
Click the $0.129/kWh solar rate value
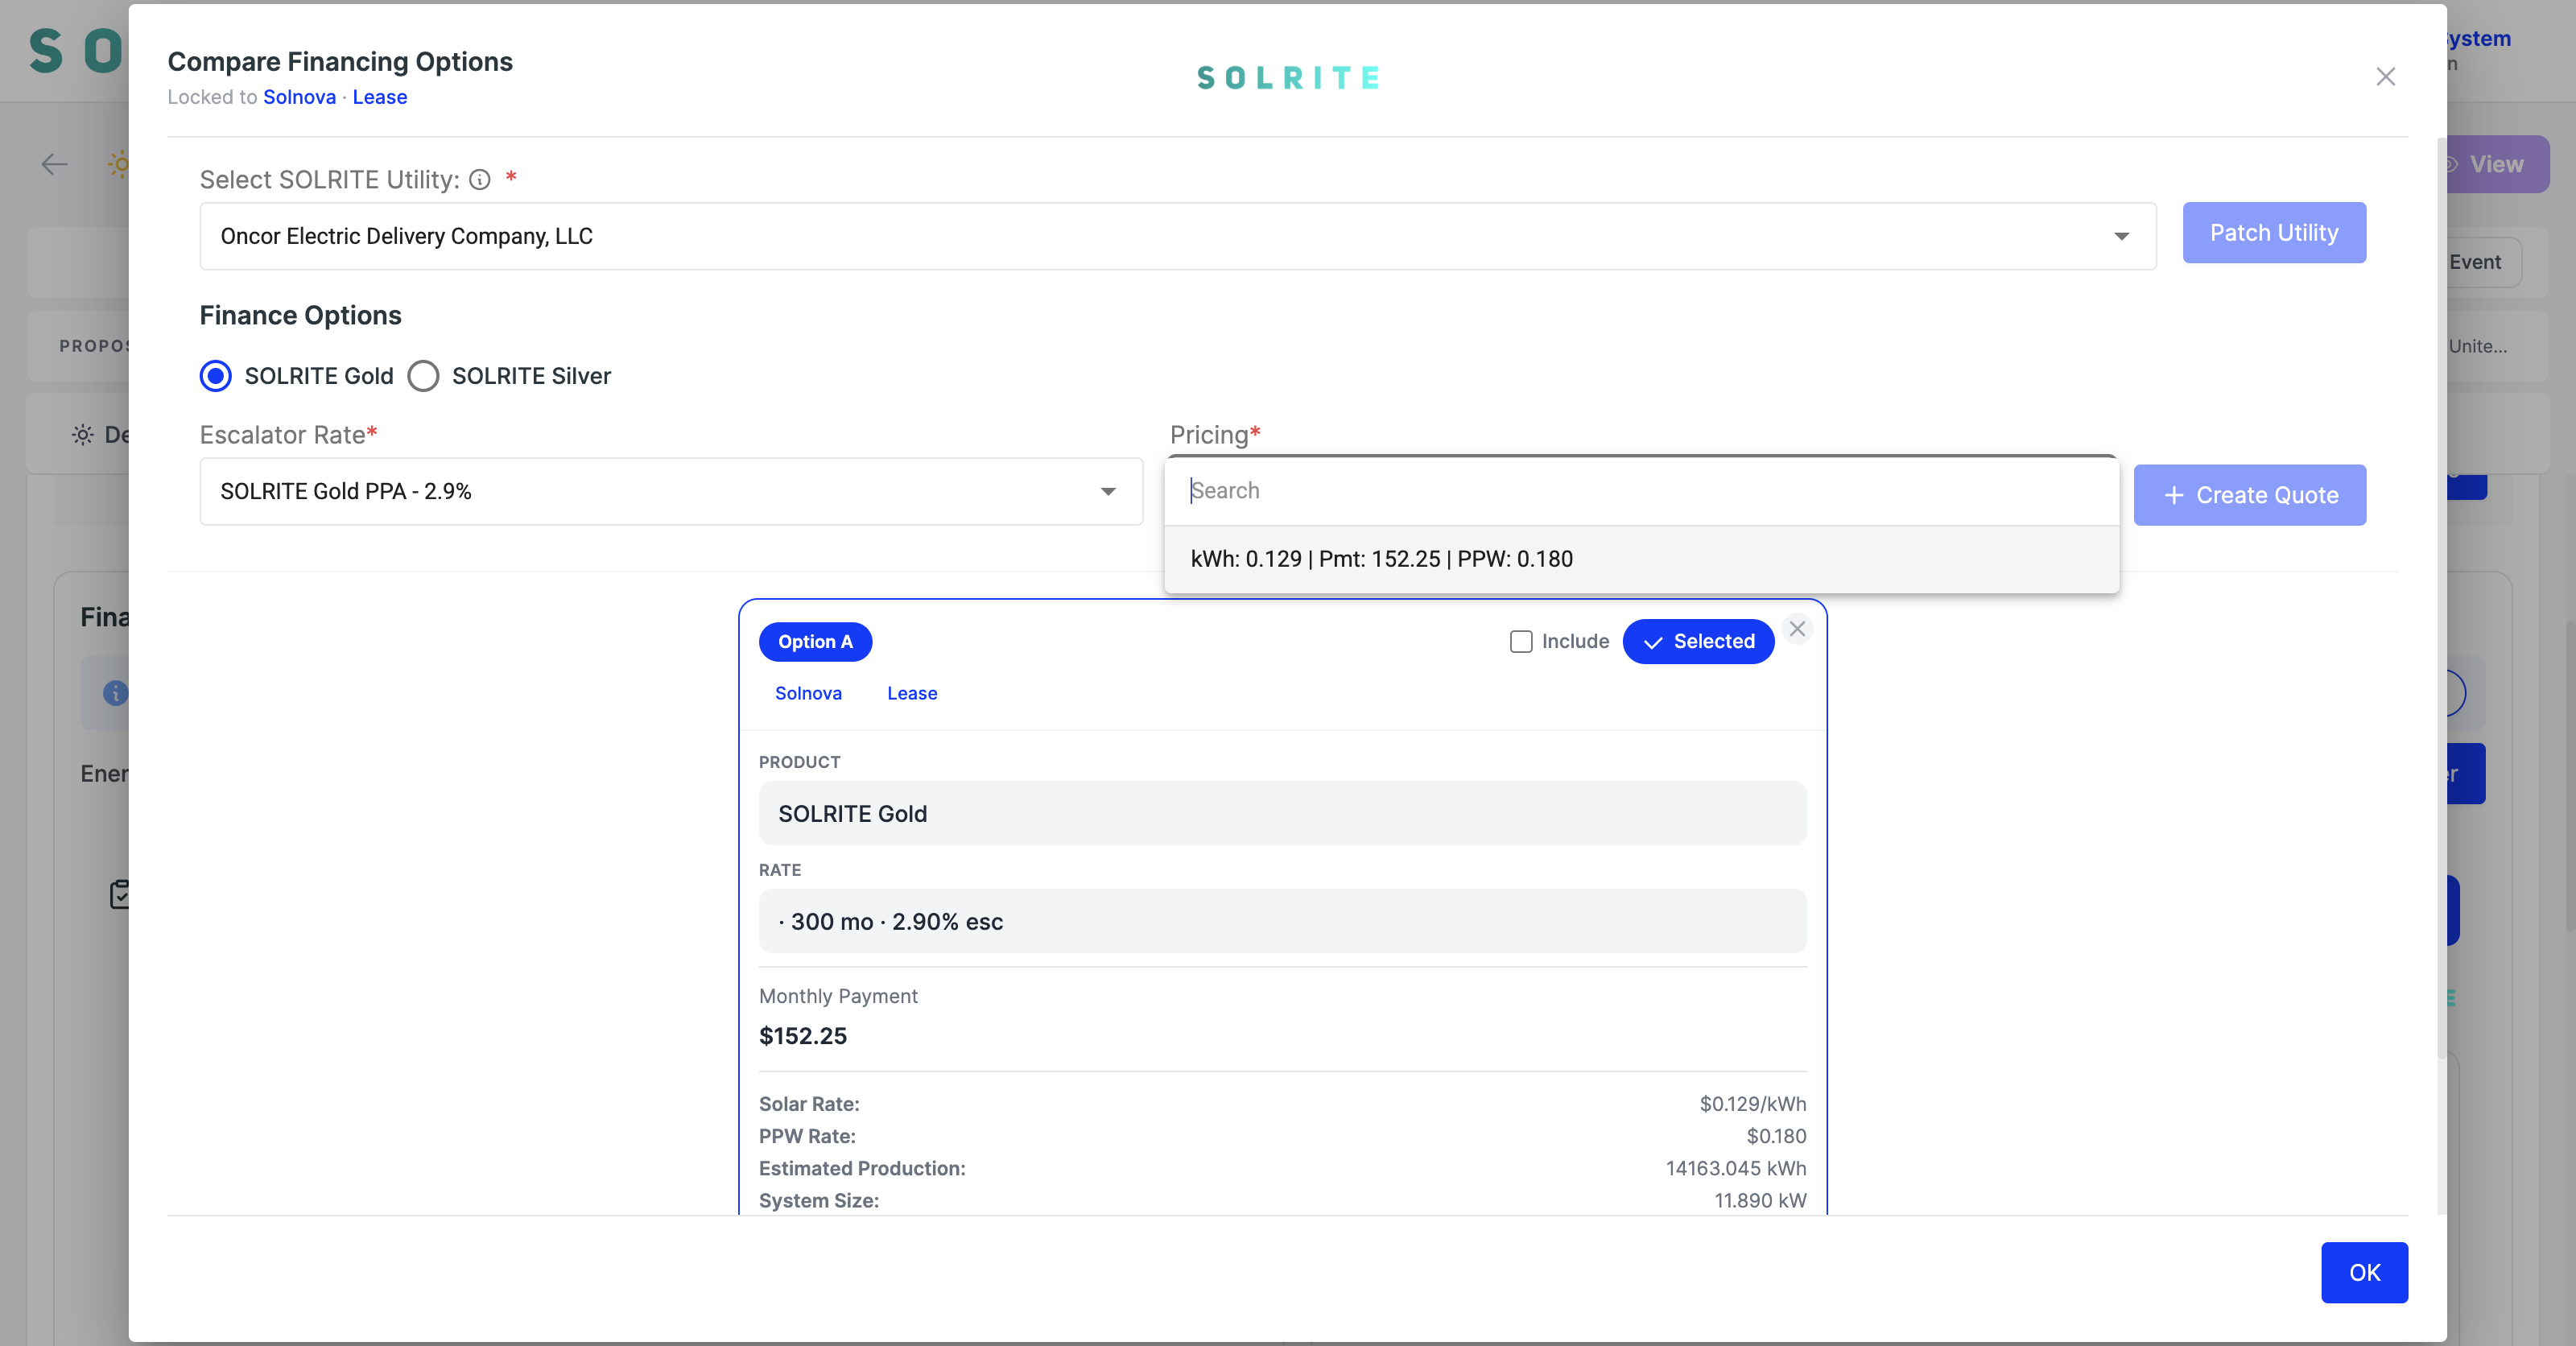[1752, 1104]
